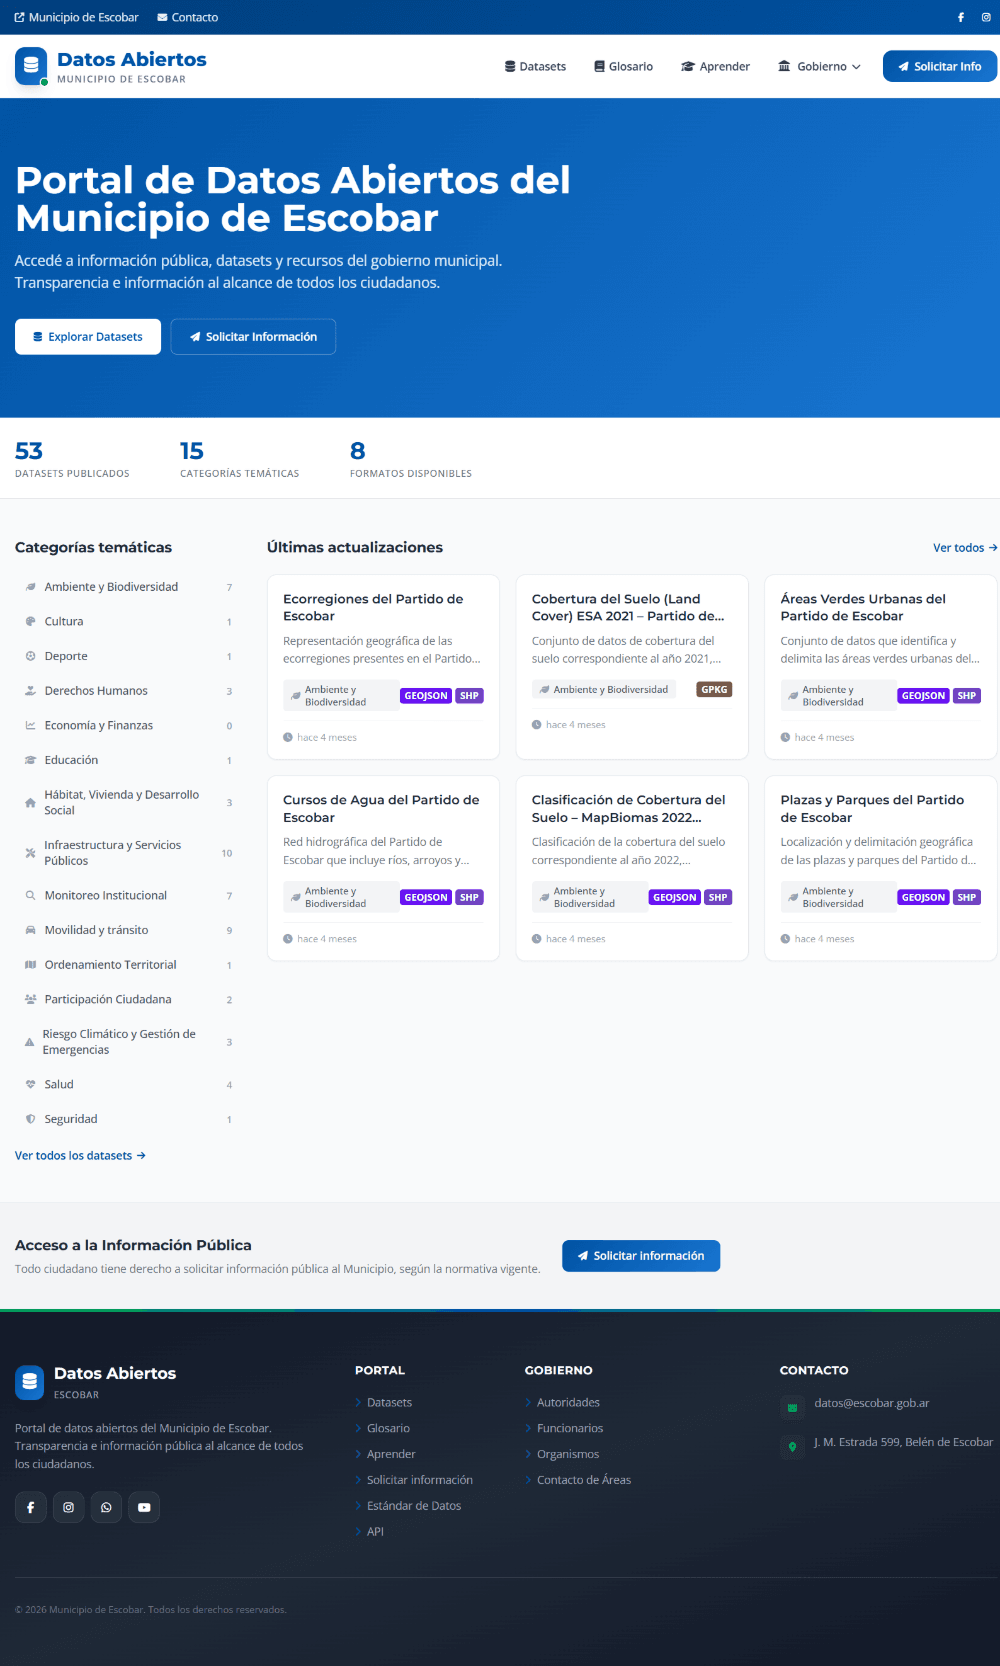Click GEOJSON badge on Ecorregiones card
The width and height of the screenshot is (1000, 1666).
(x=426, y=696)
